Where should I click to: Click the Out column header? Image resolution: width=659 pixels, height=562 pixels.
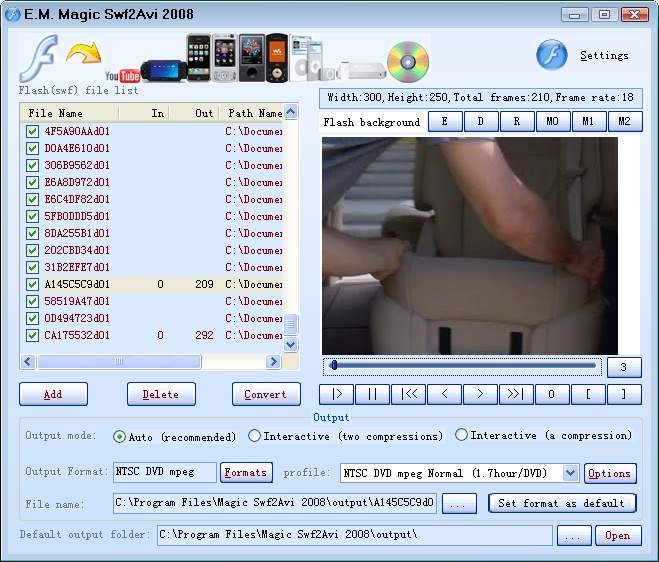[194, 113]
